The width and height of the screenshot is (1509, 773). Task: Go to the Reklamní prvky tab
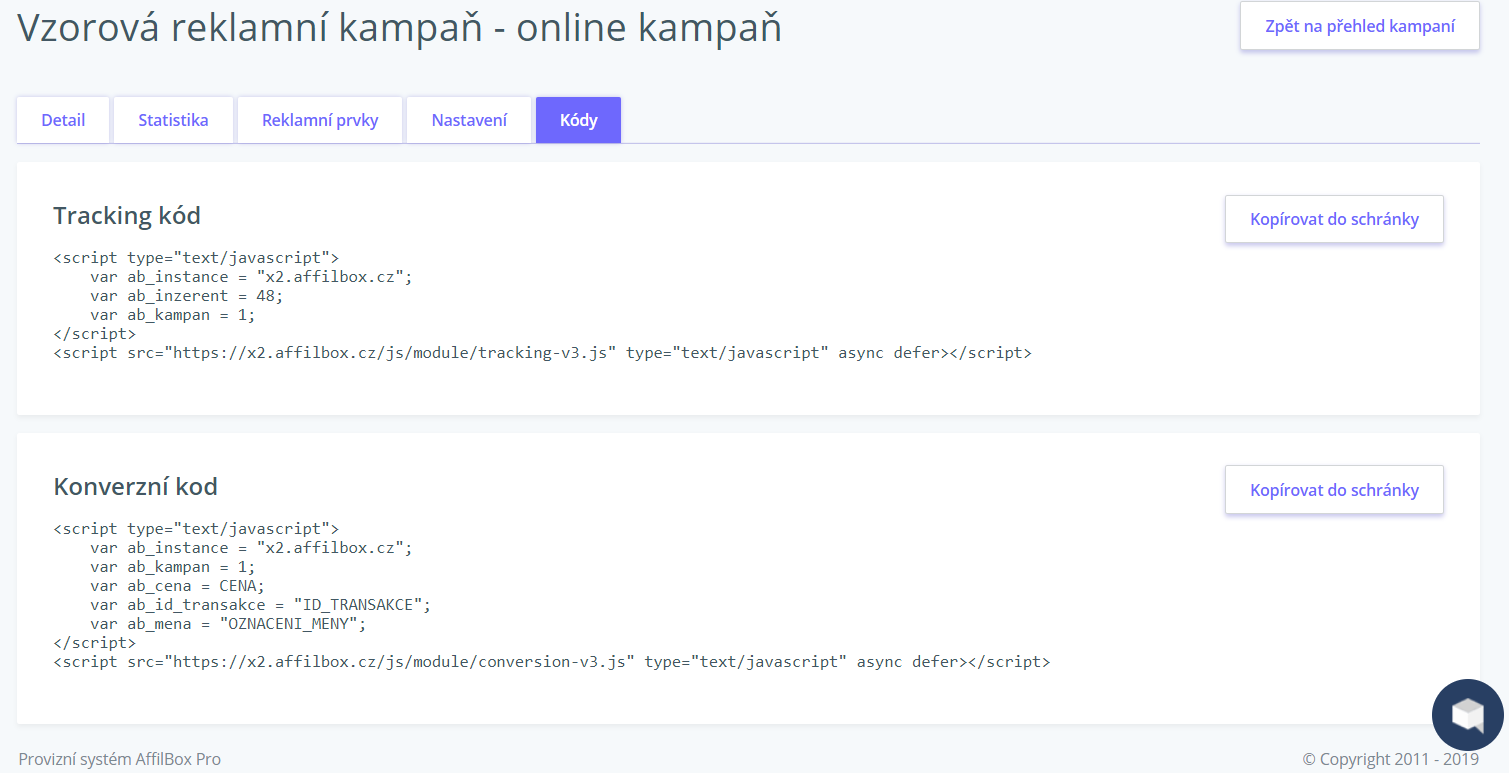coord(320,120)
